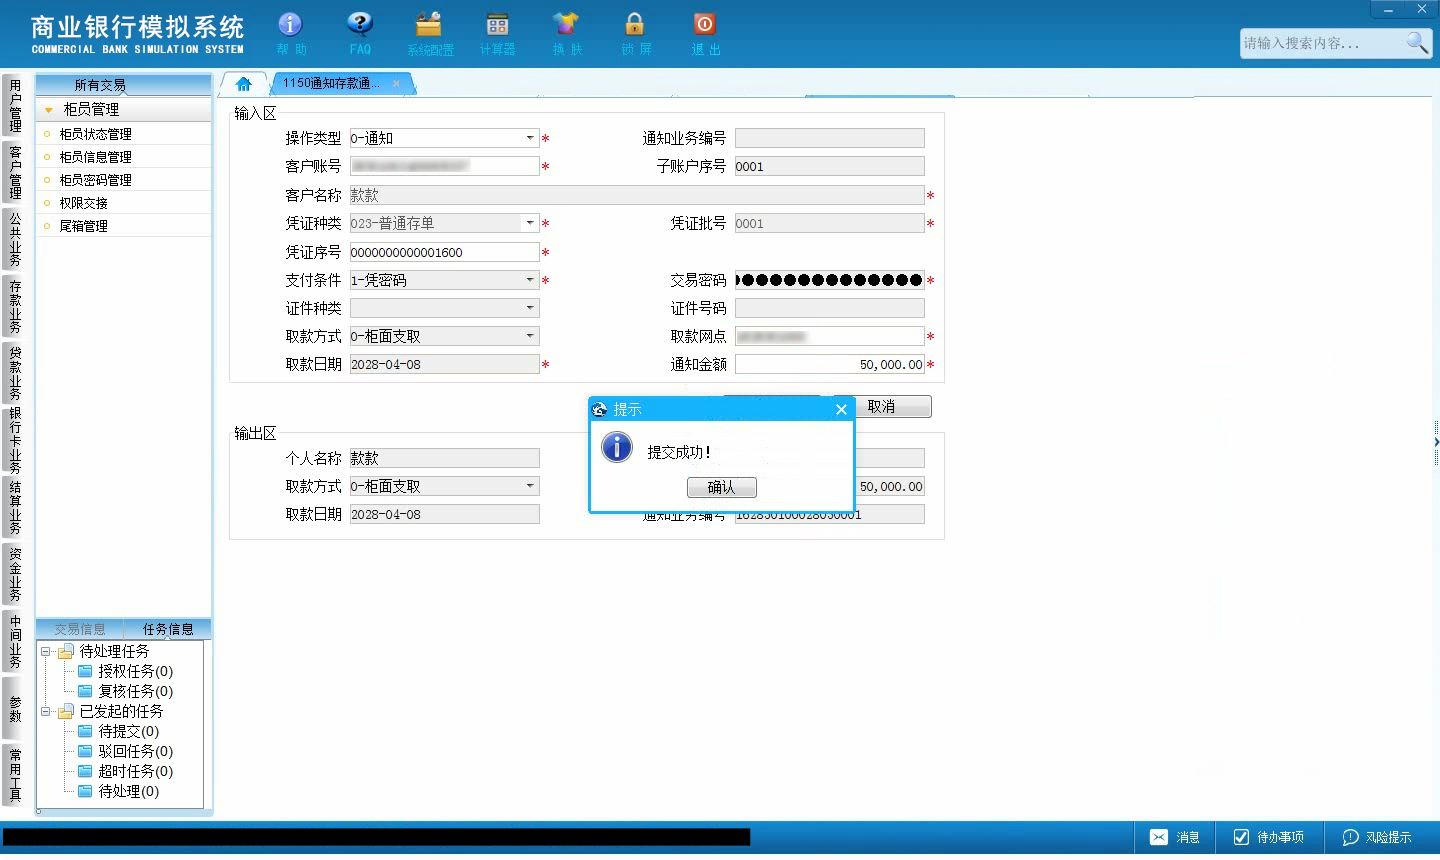
Task: Click the 锁屏 padlock icon
Action: [x=635, y=23]
